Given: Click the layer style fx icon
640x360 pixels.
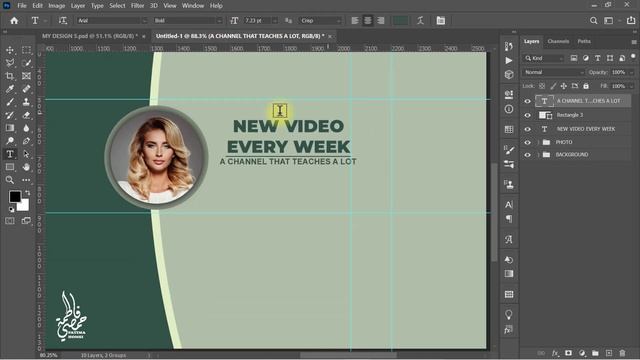Looking at the screenshot, I should pyautogui.click(x=555, y=353).
